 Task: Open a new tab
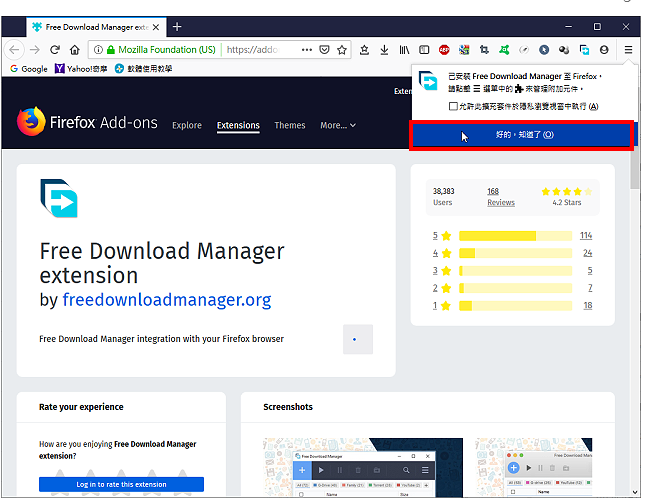point(177,27)
